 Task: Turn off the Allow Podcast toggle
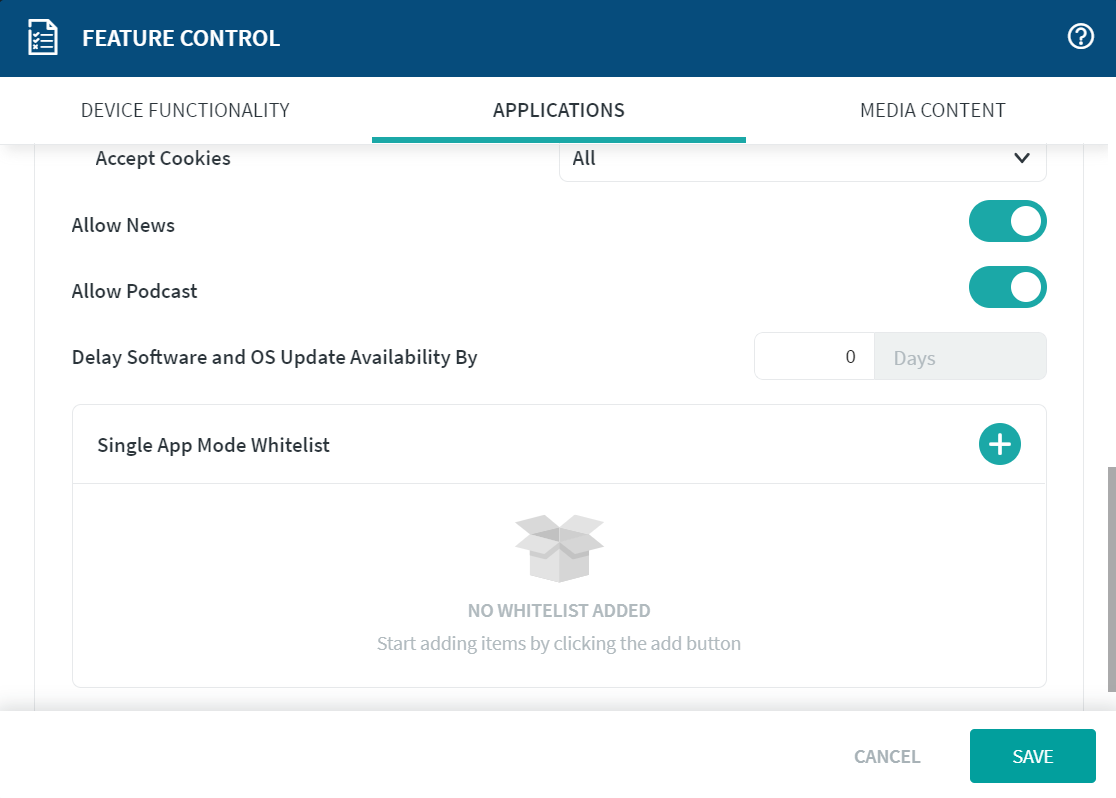pos(1007,288)
